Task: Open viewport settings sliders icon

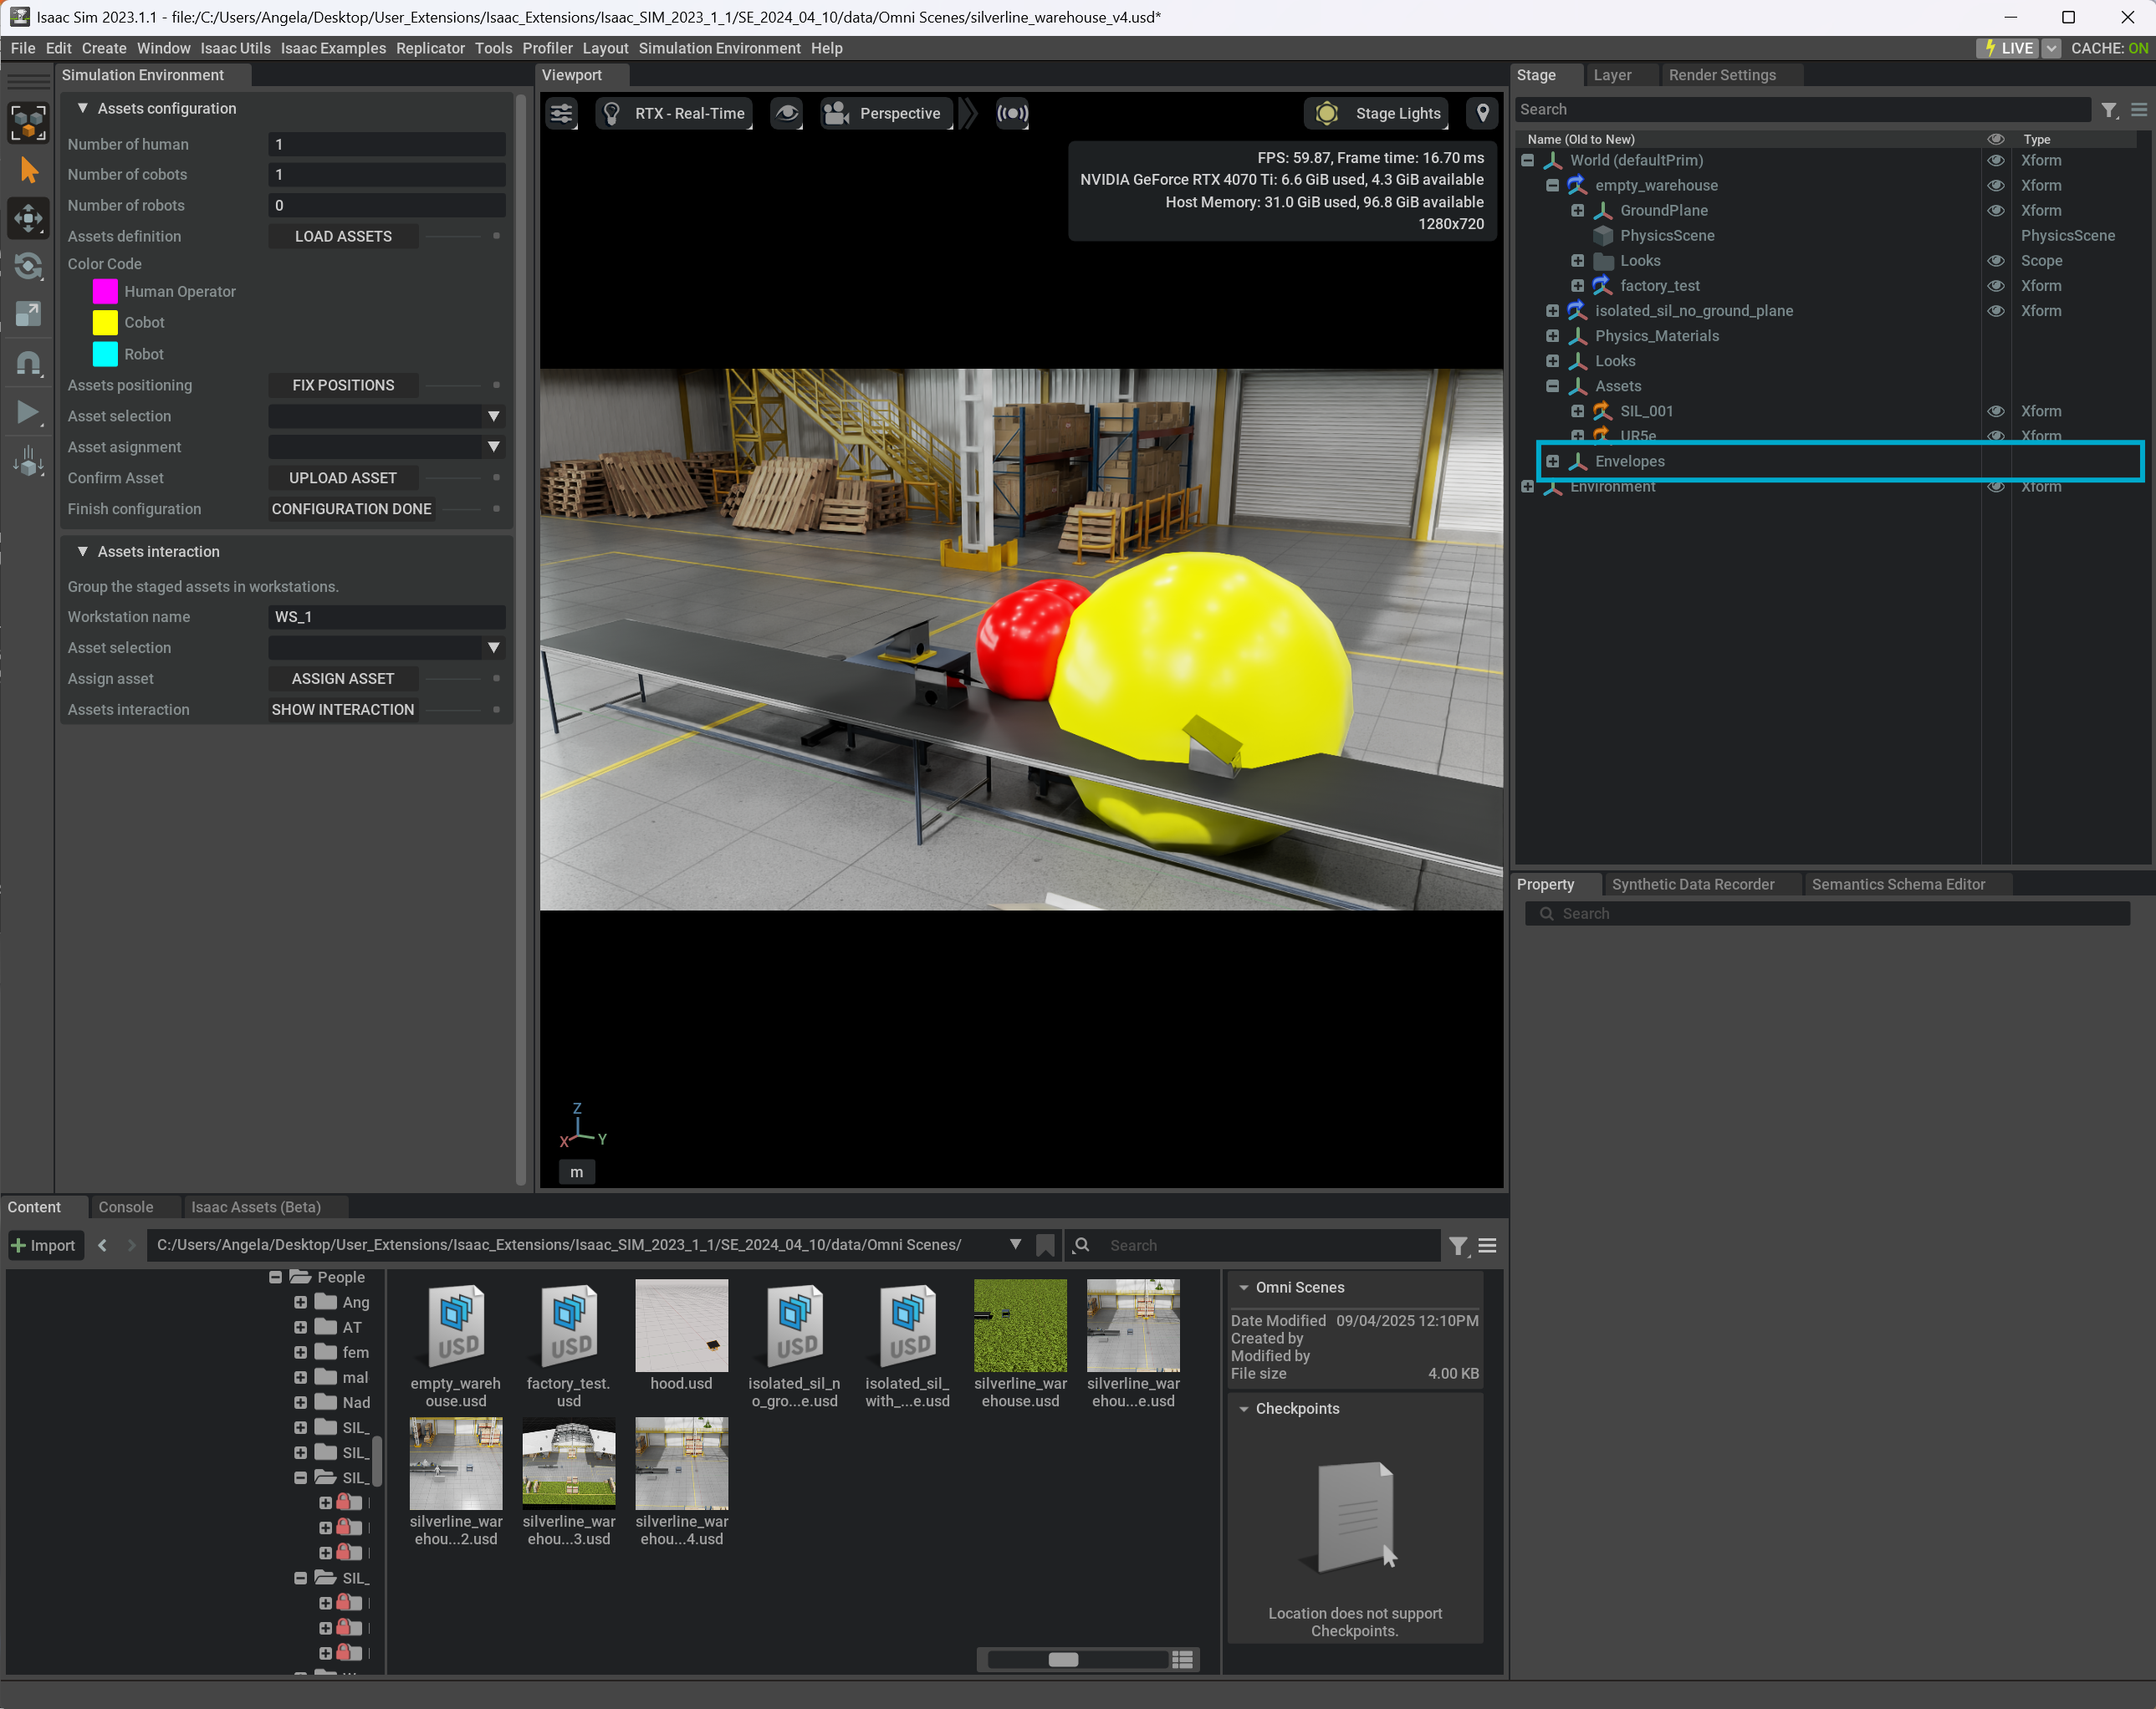Action: (562, 113)
